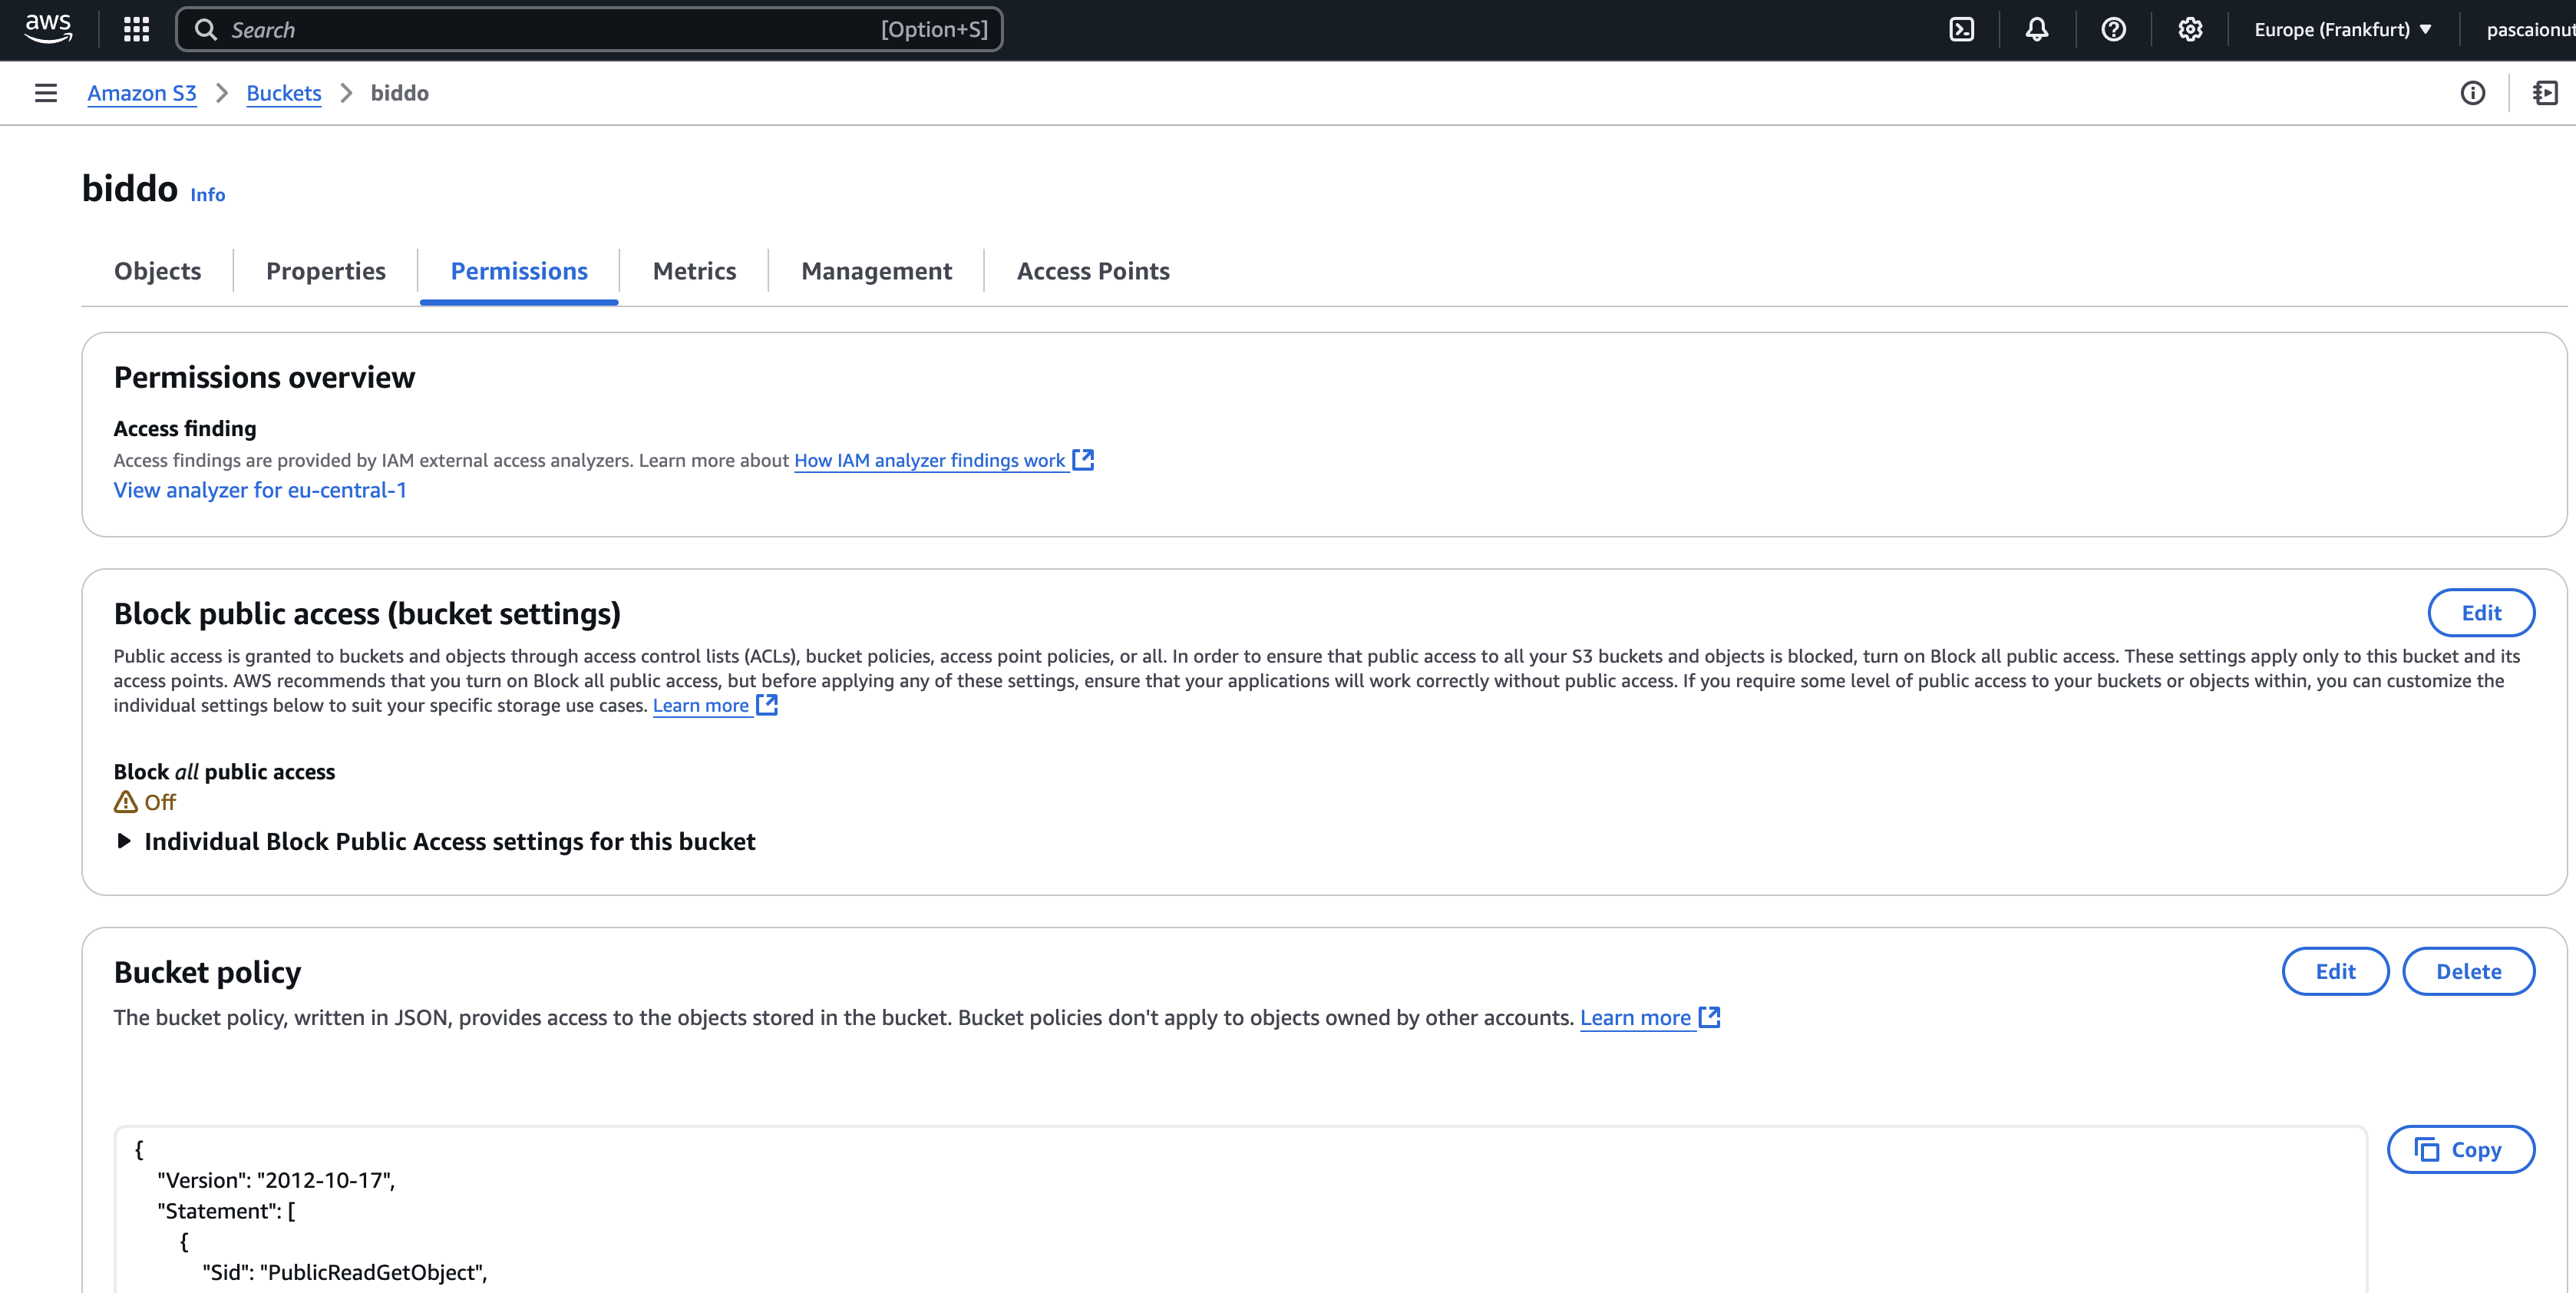Image resolution: width=2576 pixels, height=1293 pixels.
Task: Switch to the Objects tab
Action: [x=157, y=271]
